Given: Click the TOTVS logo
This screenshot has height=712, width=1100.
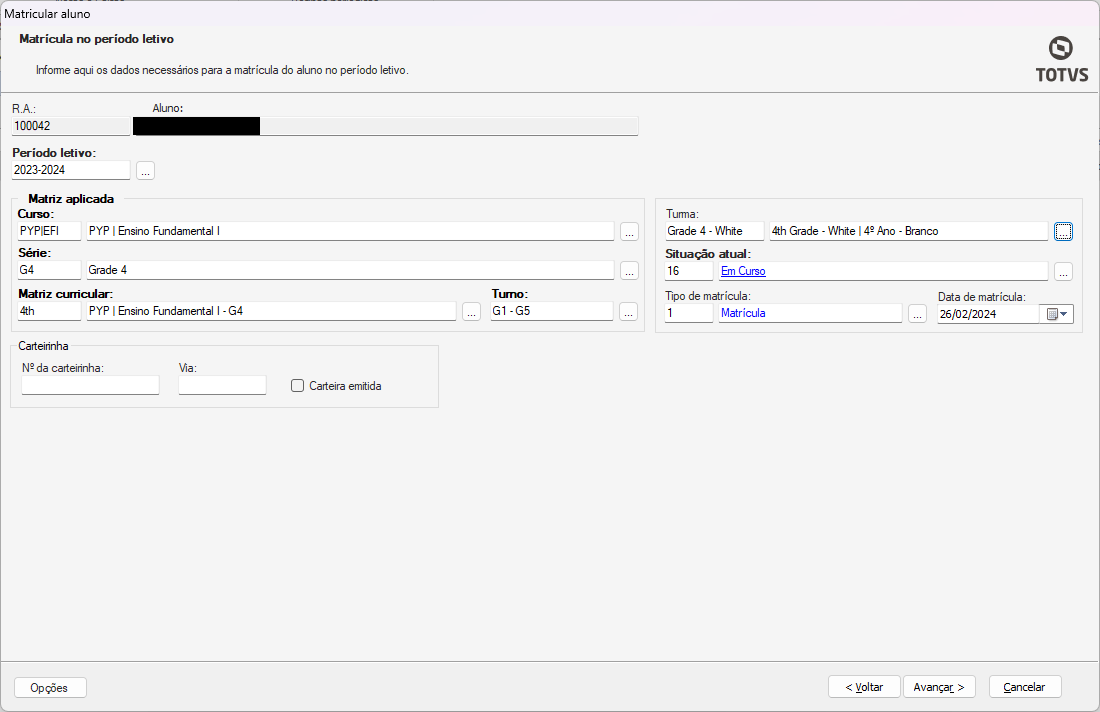Looking at the screenshot, I should point(1061,60).
